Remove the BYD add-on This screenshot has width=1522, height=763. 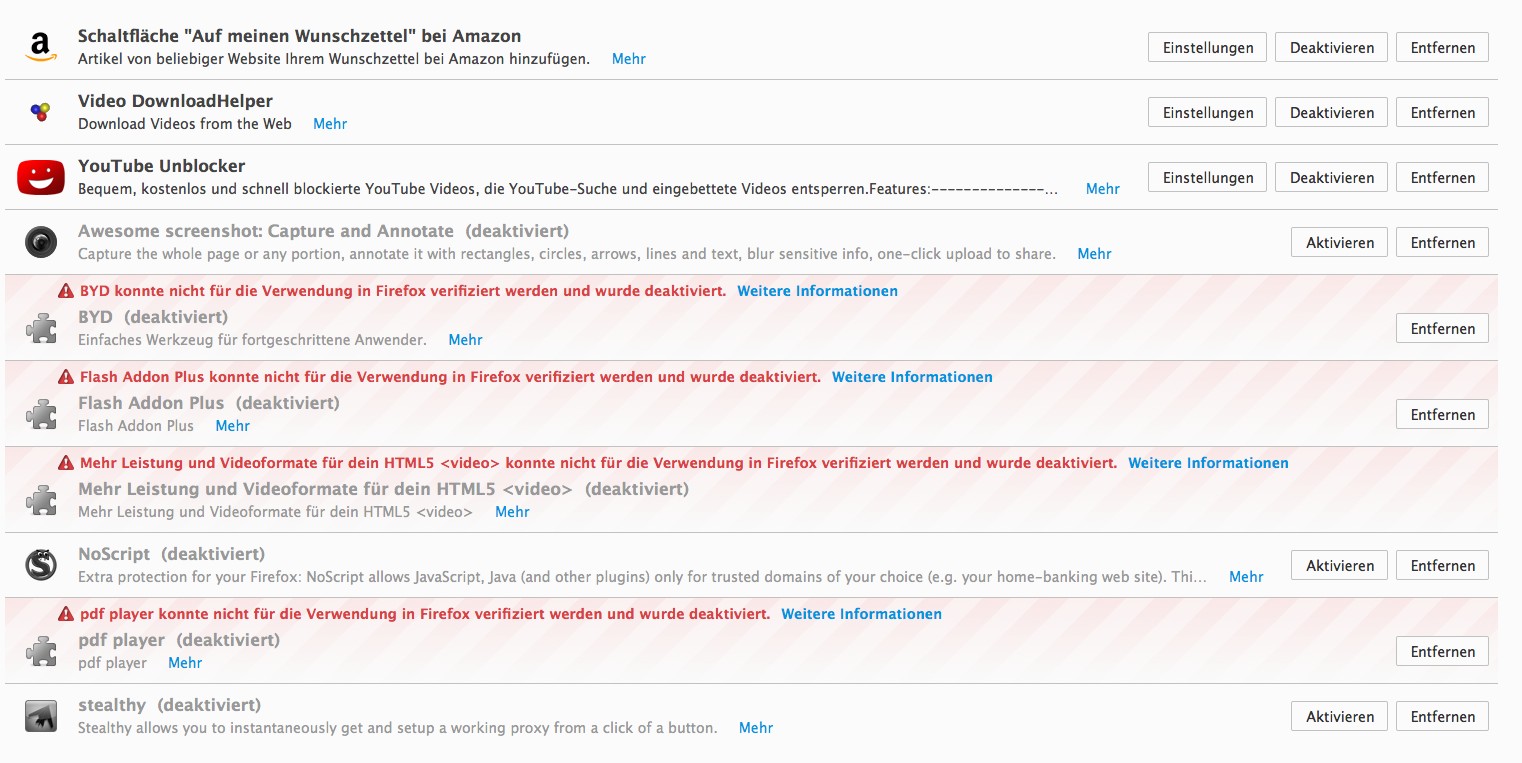coord(1443,328)
